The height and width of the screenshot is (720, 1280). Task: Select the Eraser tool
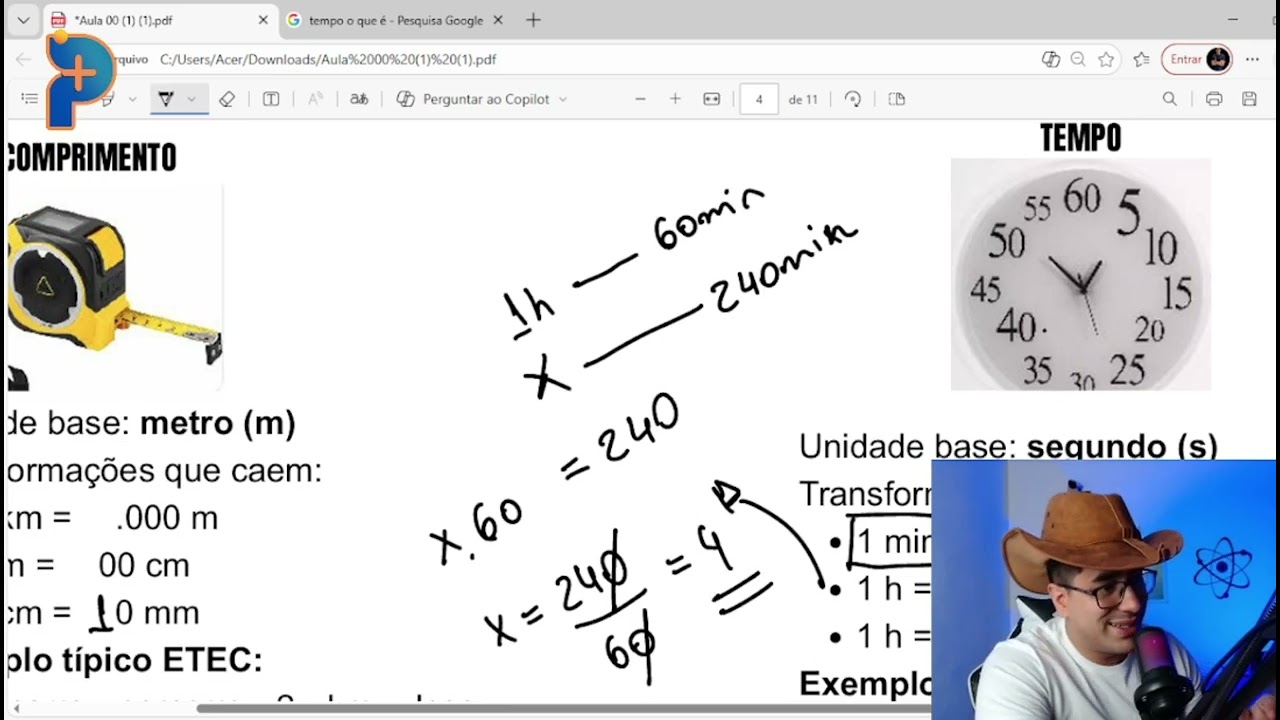pos(227,99)
